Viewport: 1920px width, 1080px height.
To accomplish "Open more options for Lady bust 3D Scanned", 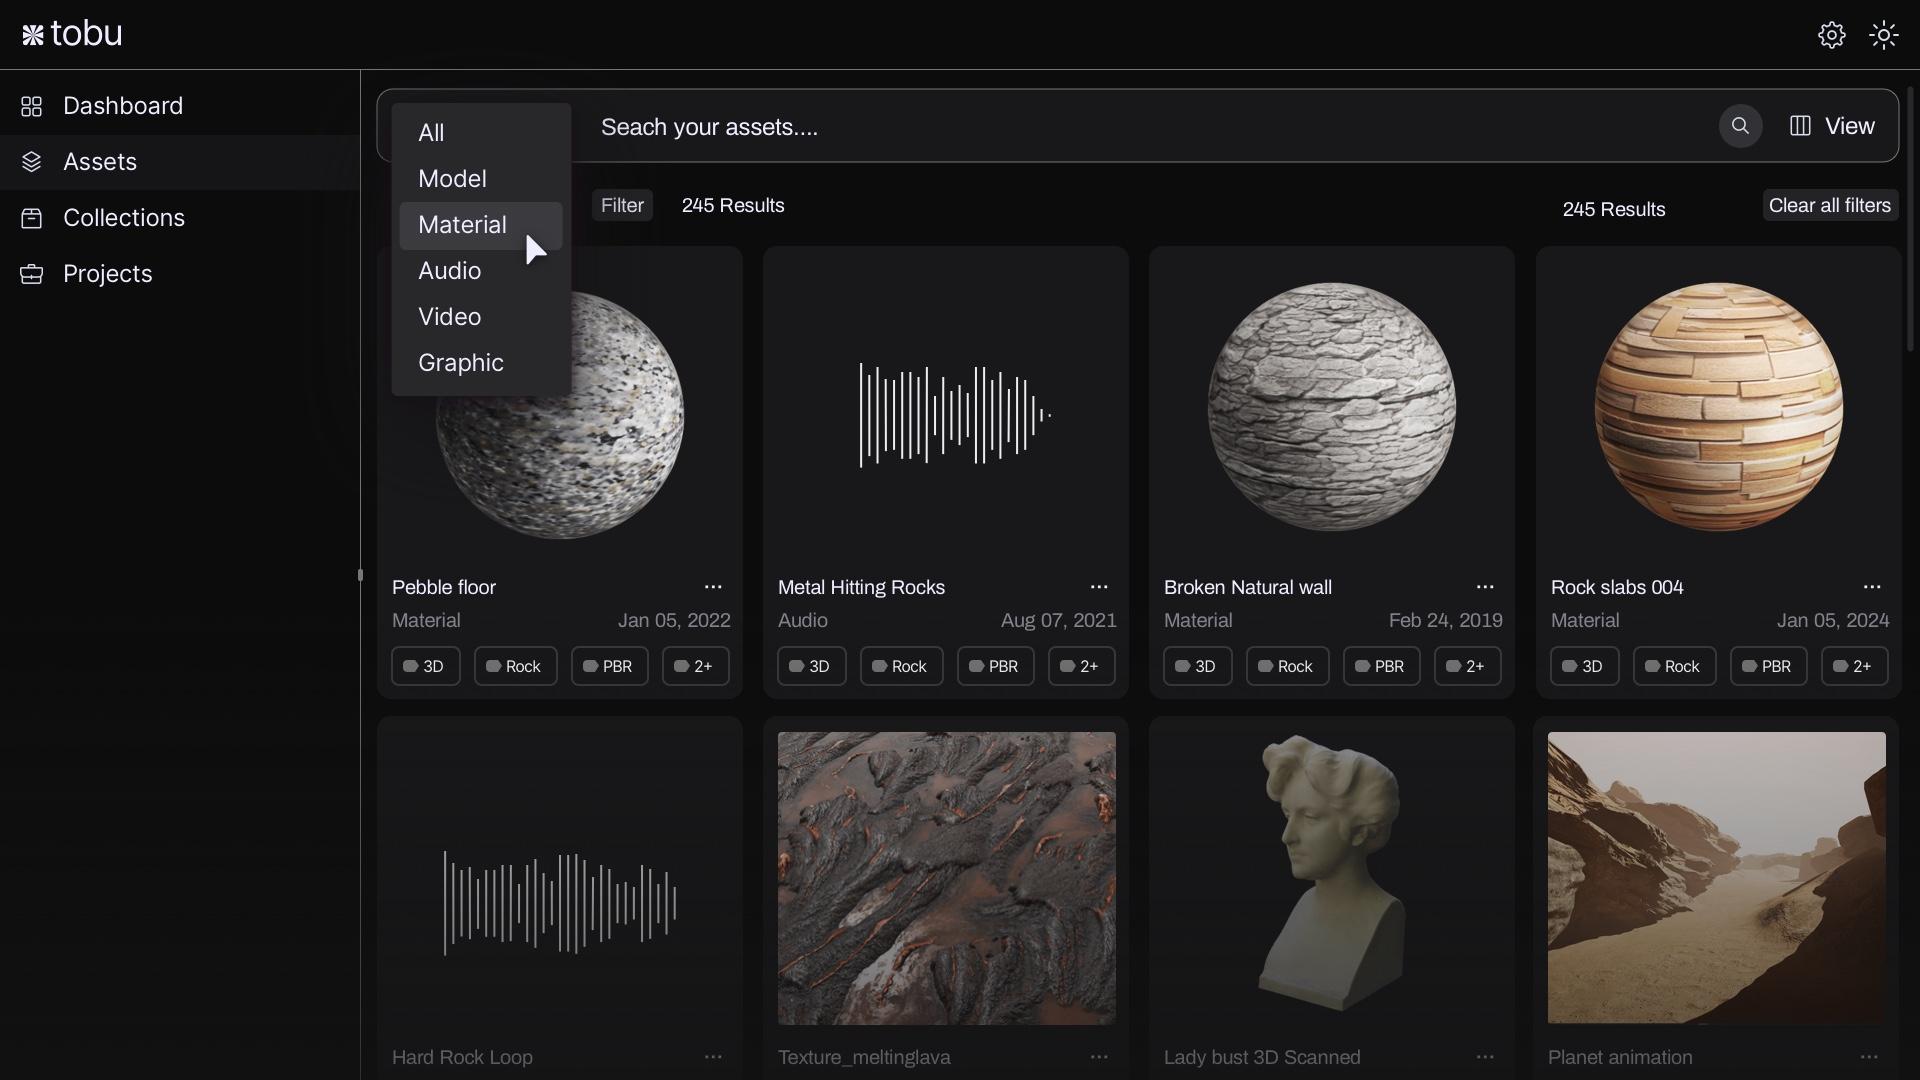I will click(x=1485, y=1057).
